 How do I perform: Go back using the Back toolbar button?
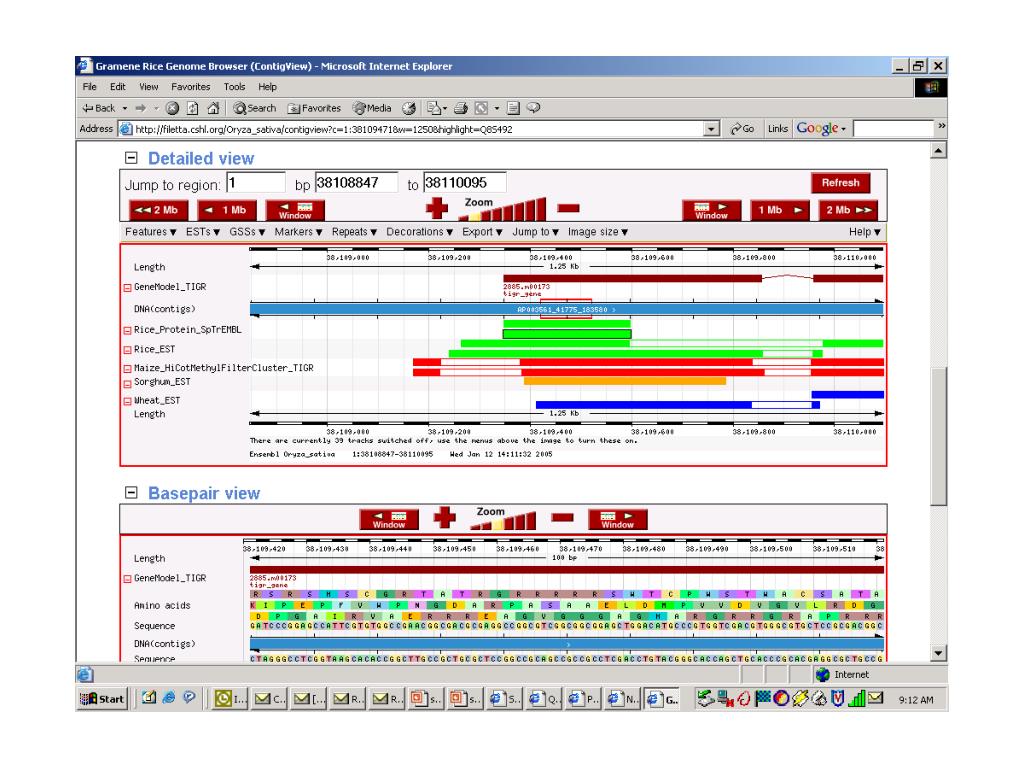coord(99,108)
